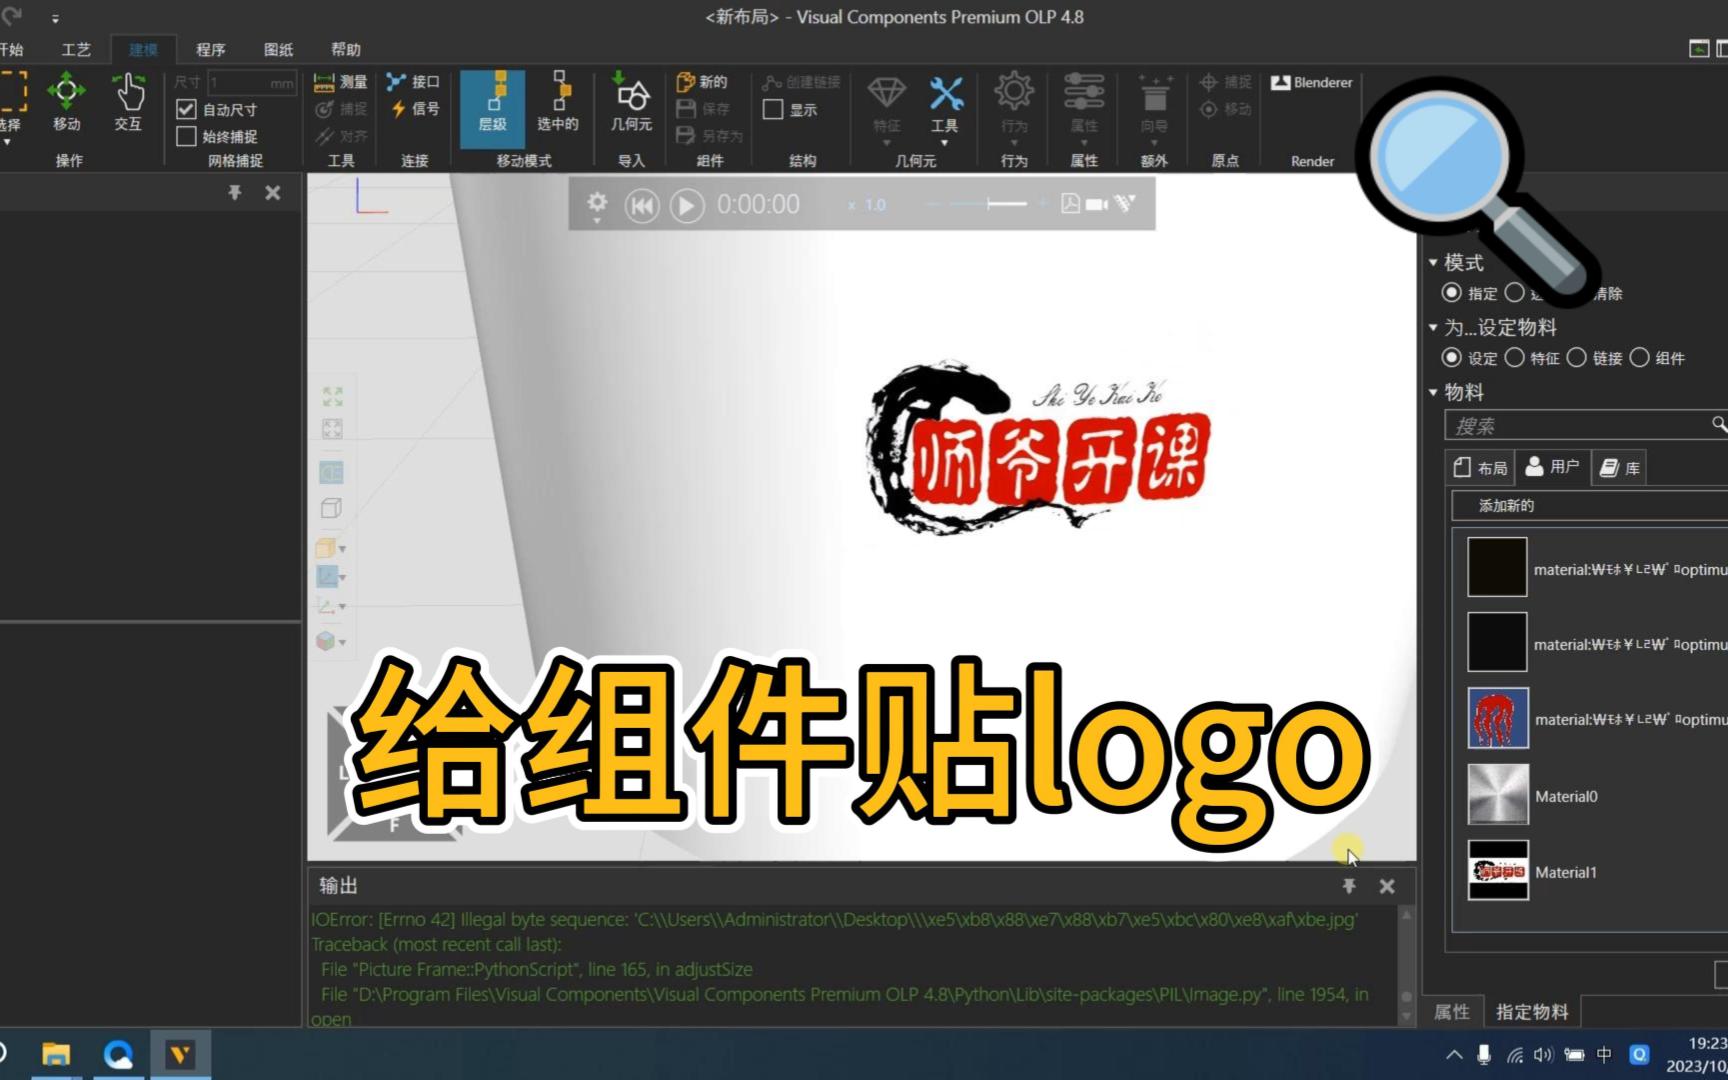Uncheck 自动尺寸 auto size checkbox
1728x1080 pixels.
click(186, 109)
